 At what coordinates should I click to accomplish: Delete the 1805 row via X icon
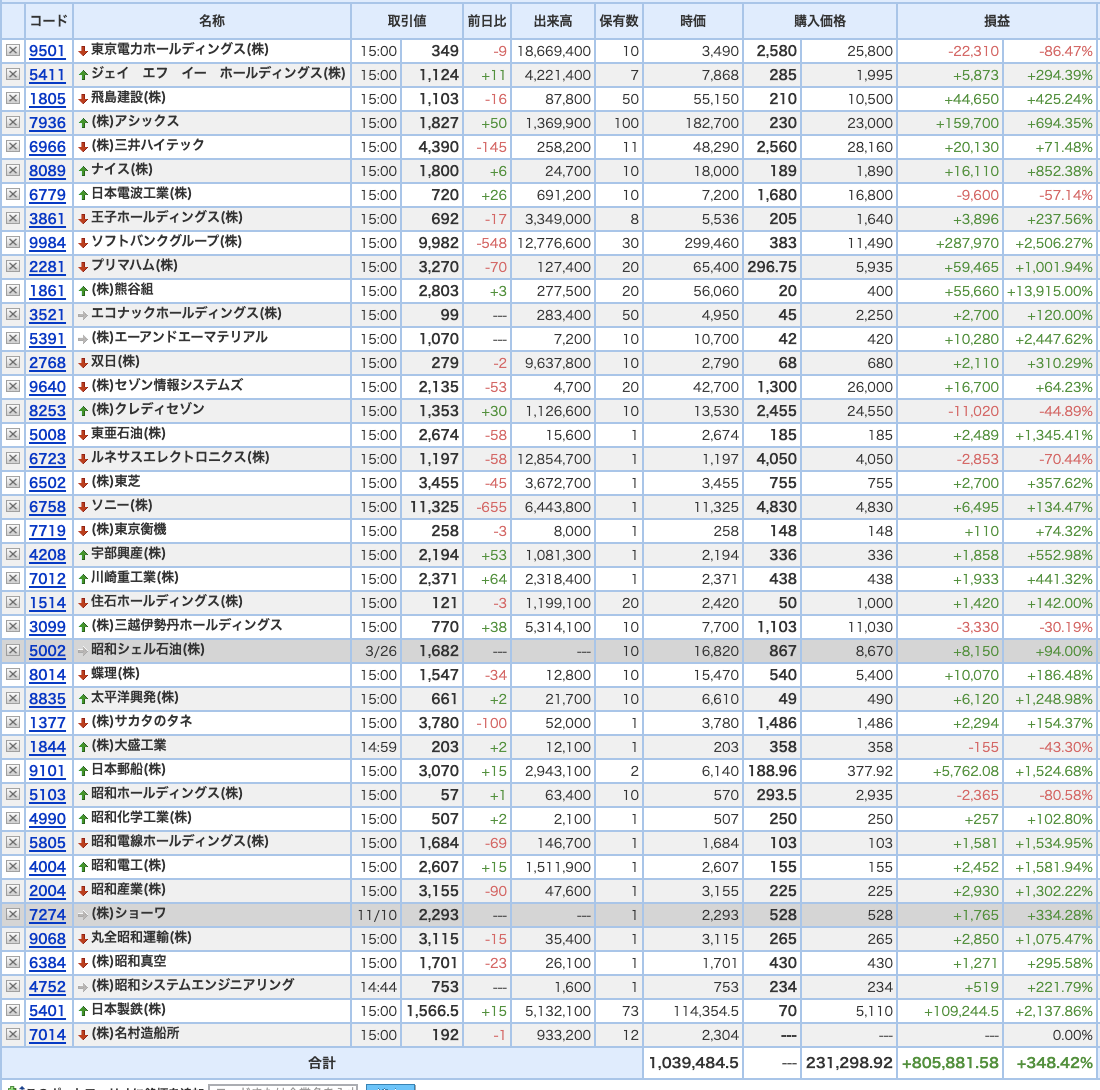(13, 98)
